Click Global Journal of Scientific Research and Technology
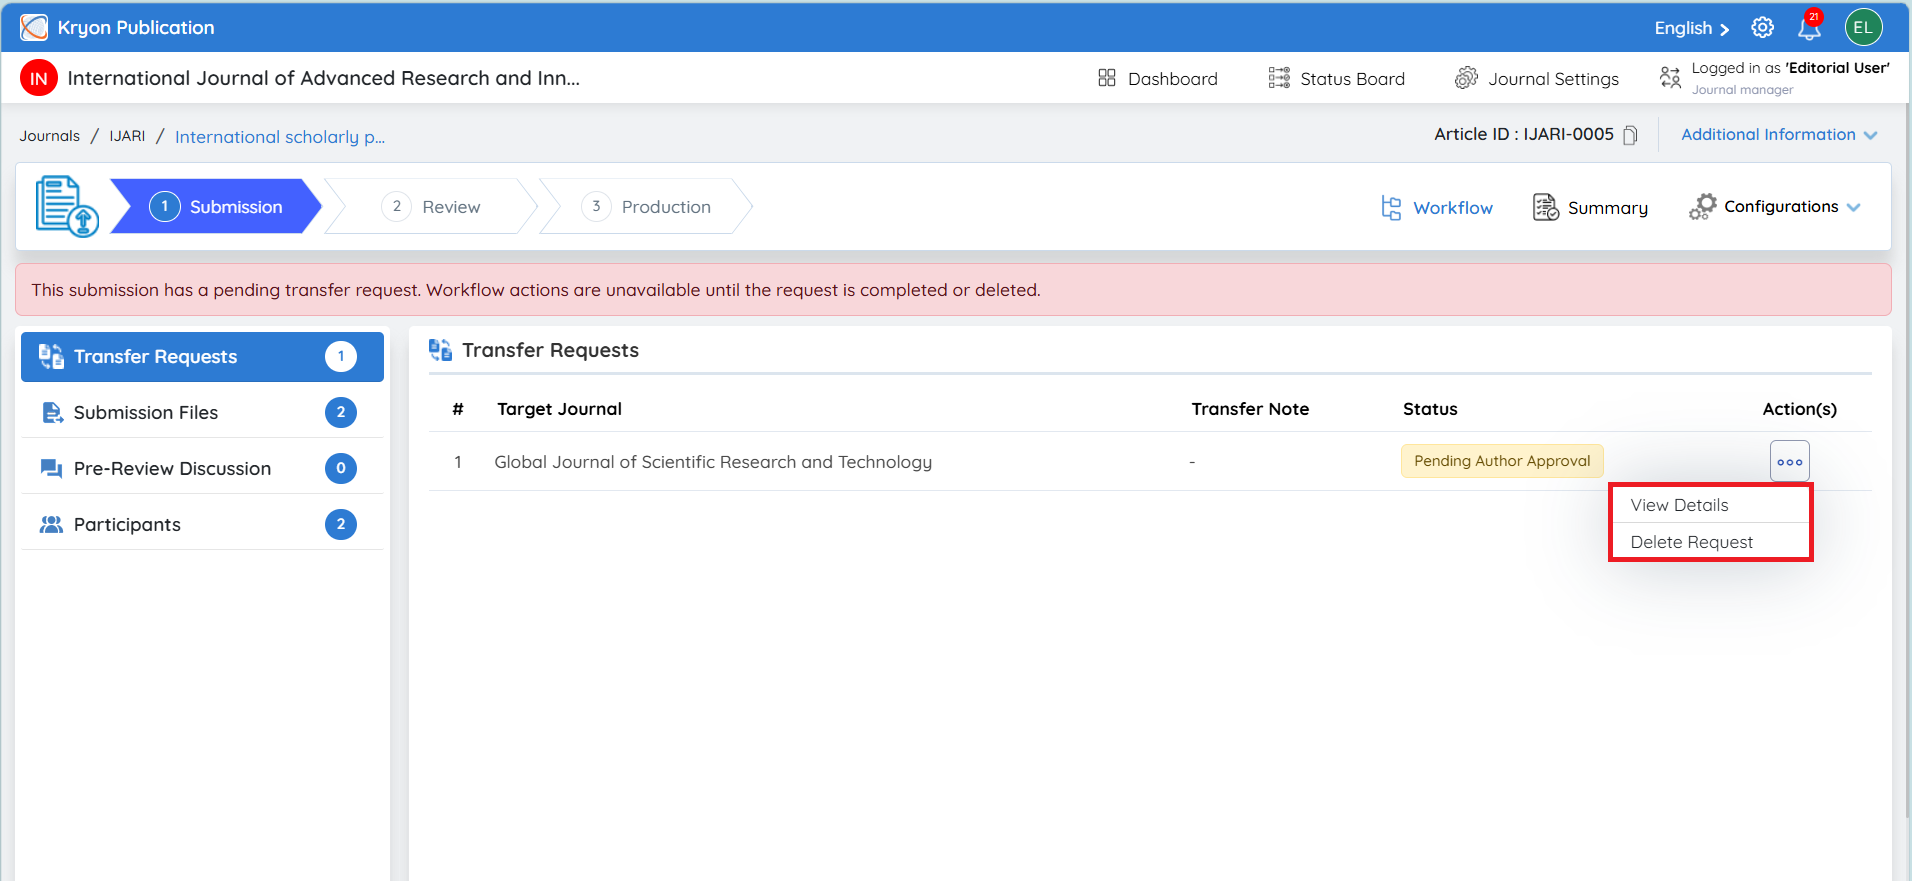This screenshot has height=881, width=1912. 713,462
